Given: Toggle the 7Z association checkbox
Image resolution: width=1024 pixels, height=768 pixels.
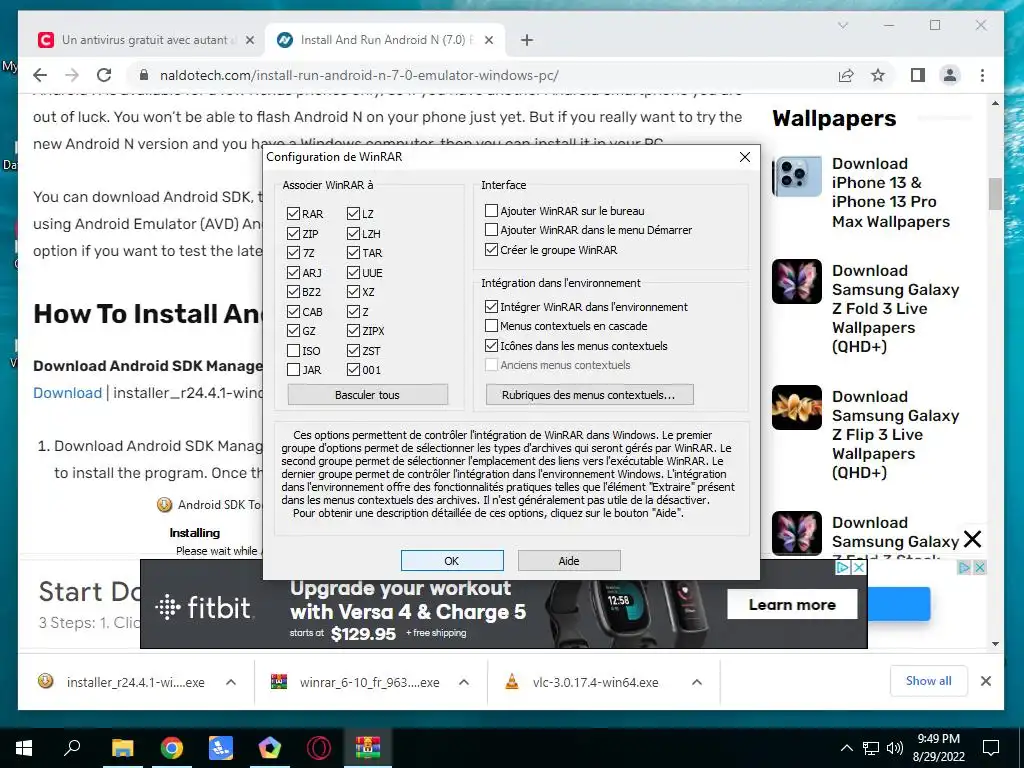Looking at the screenshot, I should click(293, 253).
